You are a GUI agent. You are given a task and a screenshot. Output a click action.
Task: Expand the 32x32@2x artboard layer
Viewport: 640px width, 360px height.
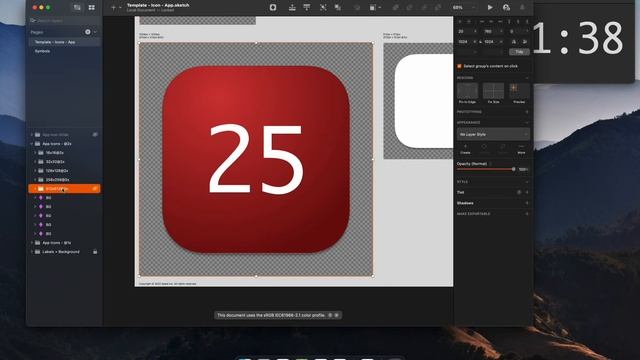pos(35,162)
